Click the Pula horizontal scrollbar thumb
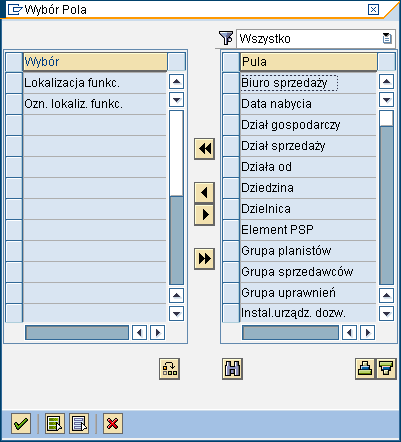 [x=290, y=333]
